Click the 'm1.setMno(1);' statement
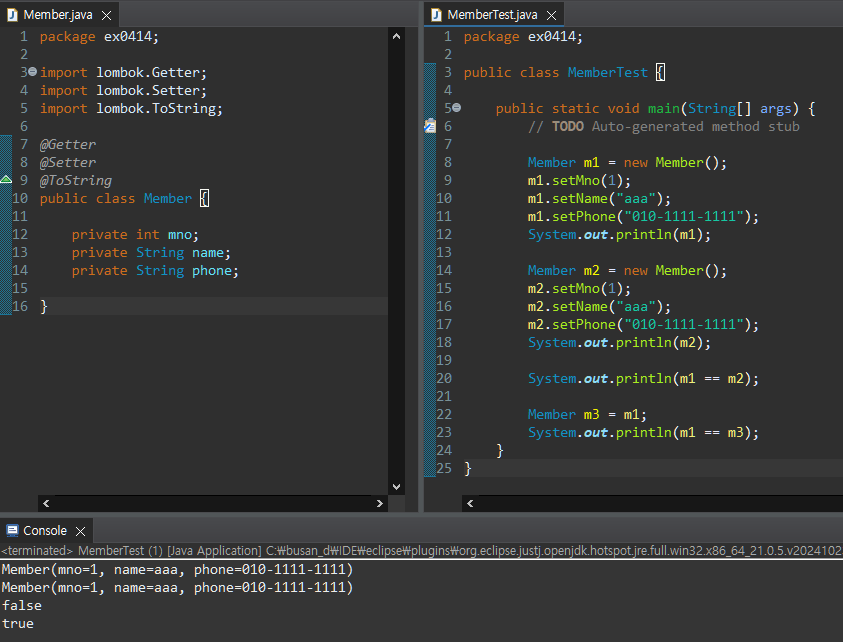The image size is (843, 642). (579, 180)
